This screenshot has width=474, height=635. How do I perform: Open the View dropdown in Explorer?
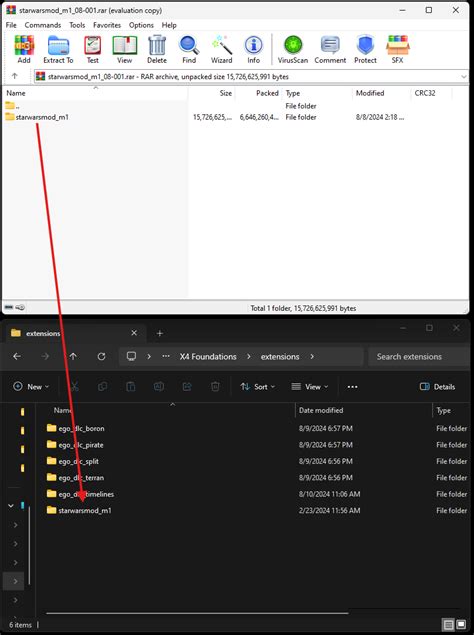(310, 387)
